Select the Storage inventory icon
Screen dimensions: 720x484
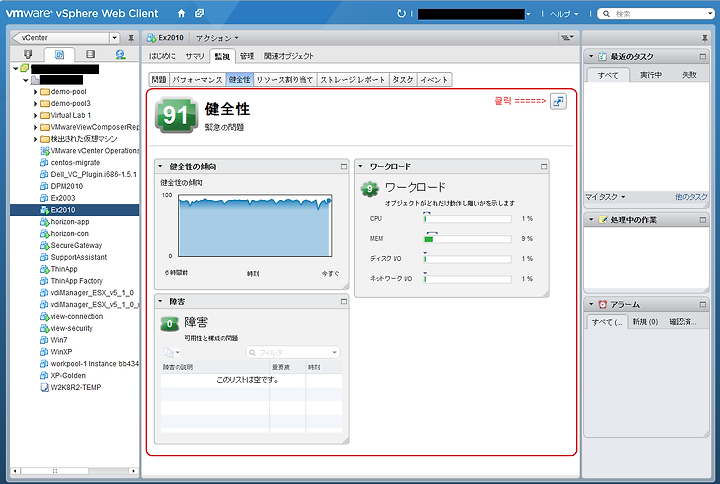[x=90, y=54]
